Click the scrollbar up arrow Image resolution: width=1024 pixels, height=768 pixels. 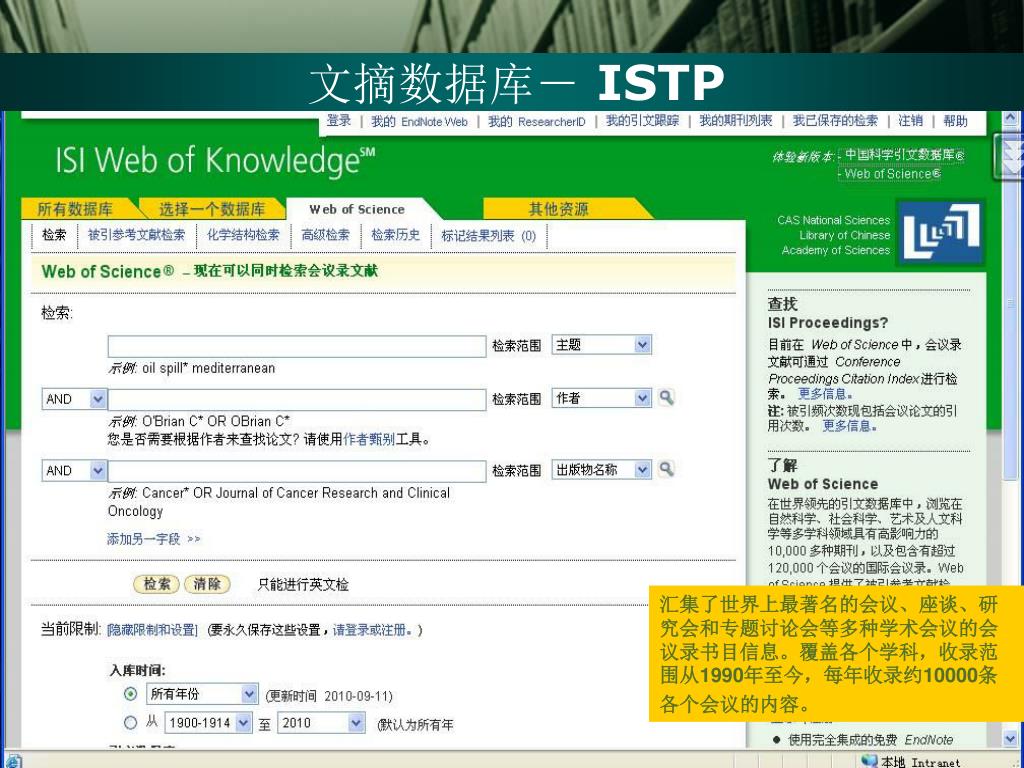(x=1011, y=119)
